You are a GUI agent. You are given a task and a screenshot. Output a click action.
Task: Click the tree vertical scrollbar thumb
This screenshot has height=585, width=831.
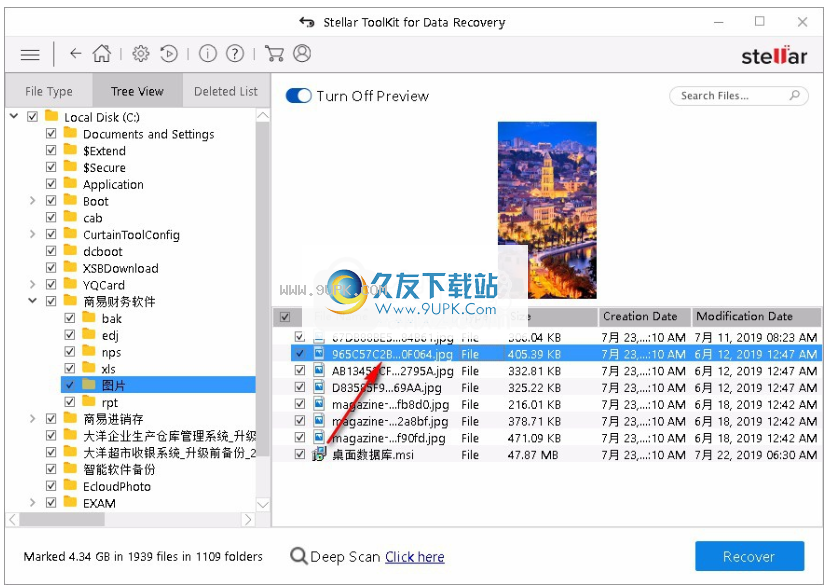pyautogui.click(x=262, y=289)
